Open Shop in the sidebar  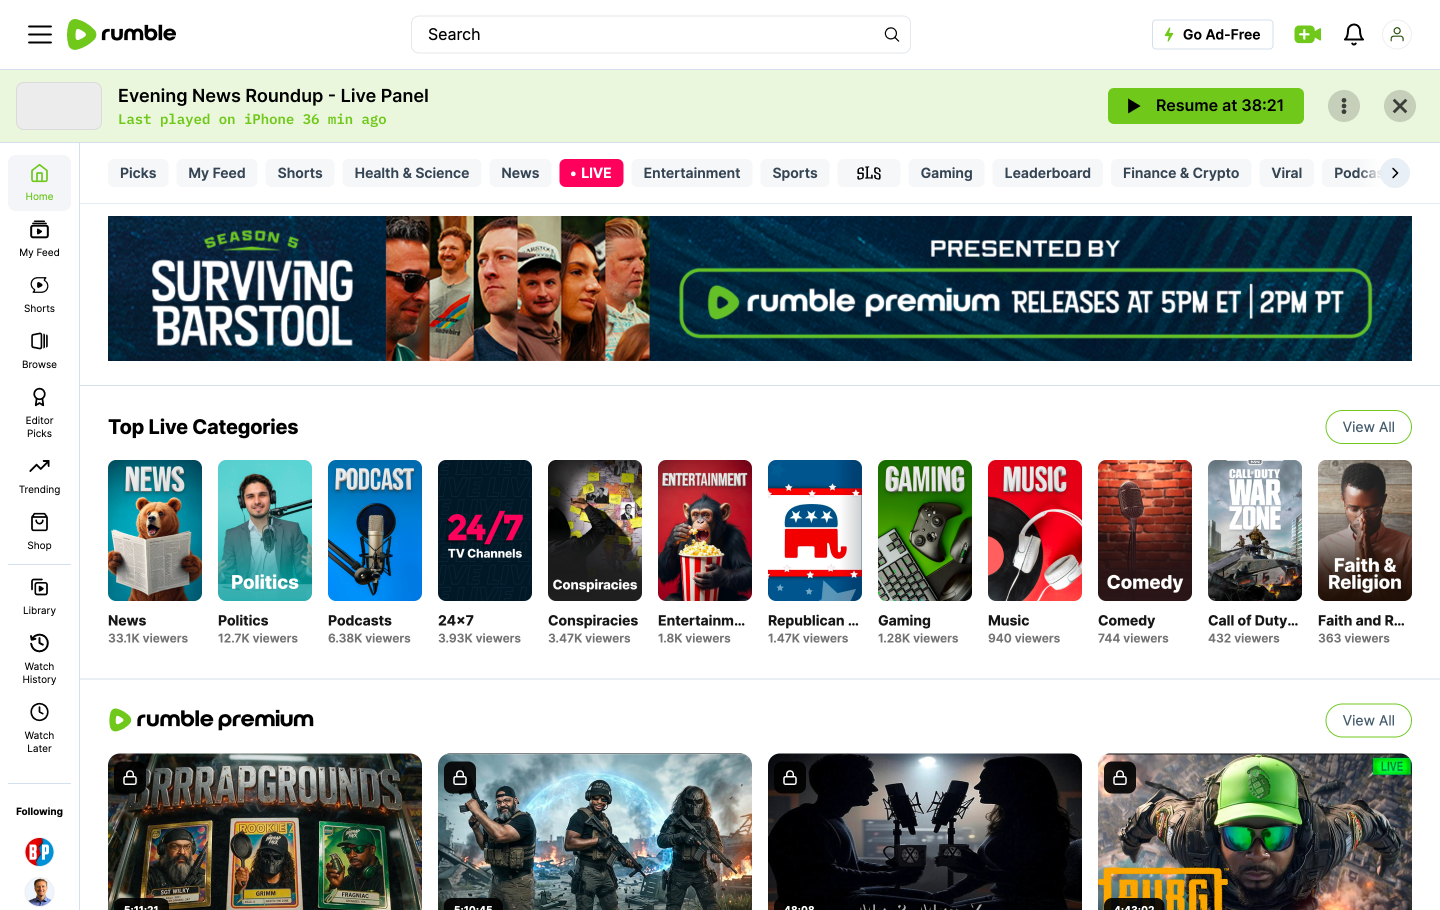point(39,532)
